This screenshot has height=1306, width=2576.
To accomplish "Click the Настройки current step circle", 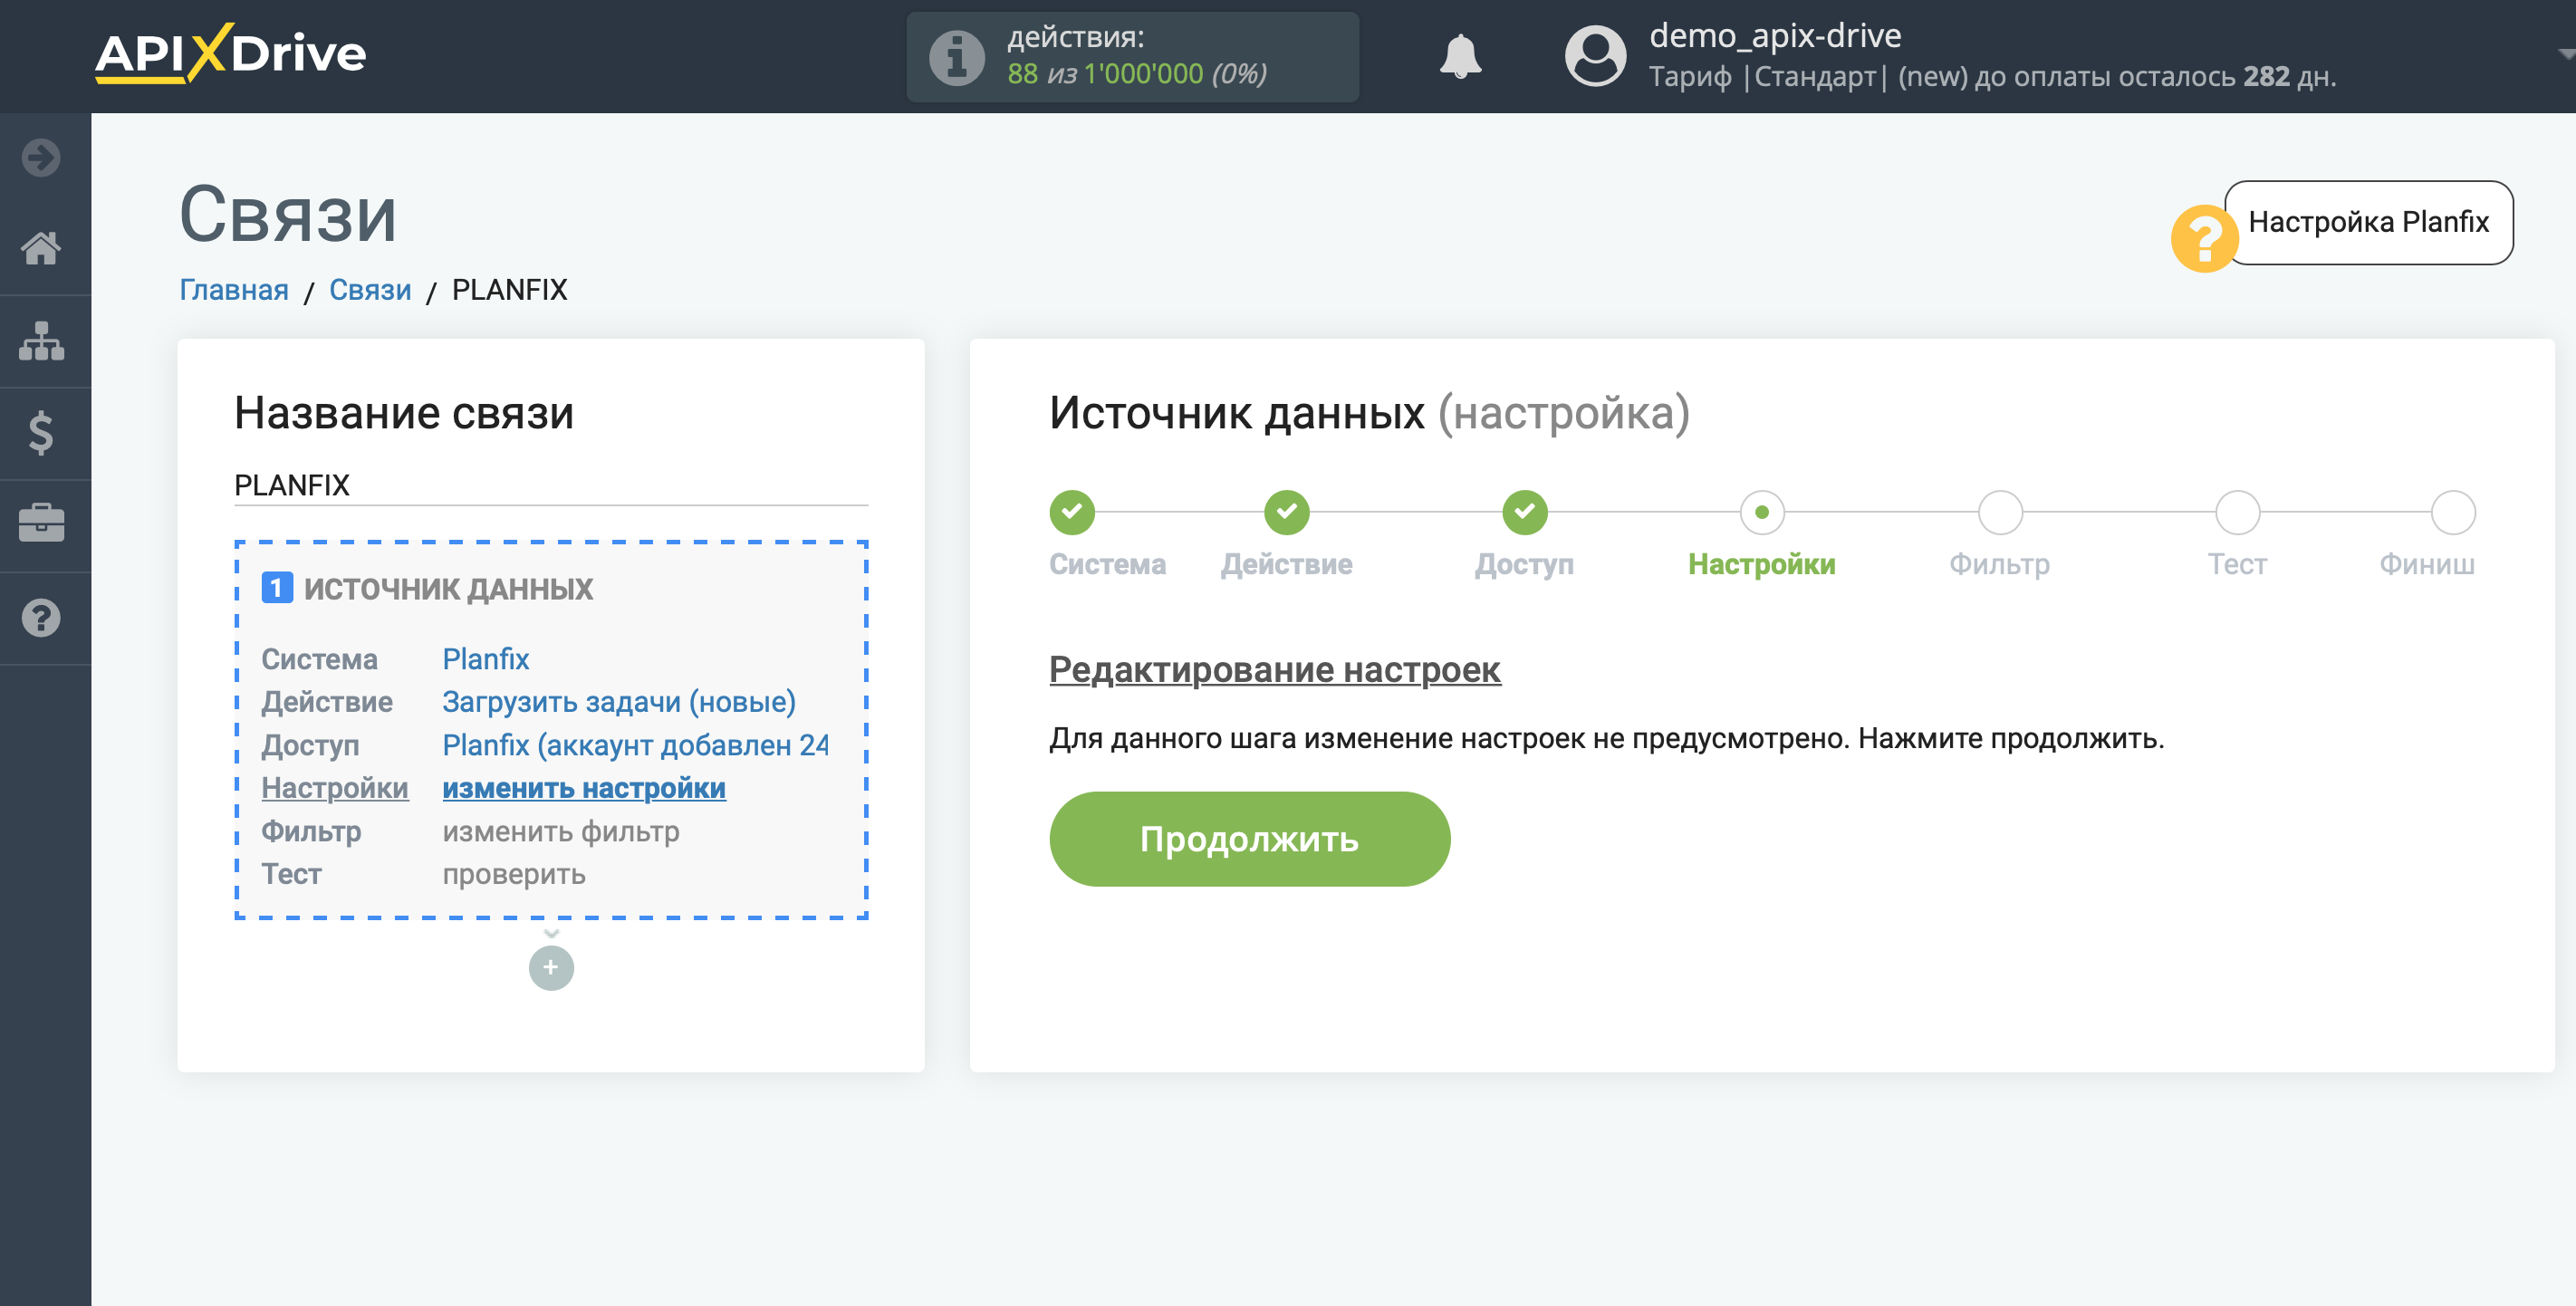I will point(1762,512).
